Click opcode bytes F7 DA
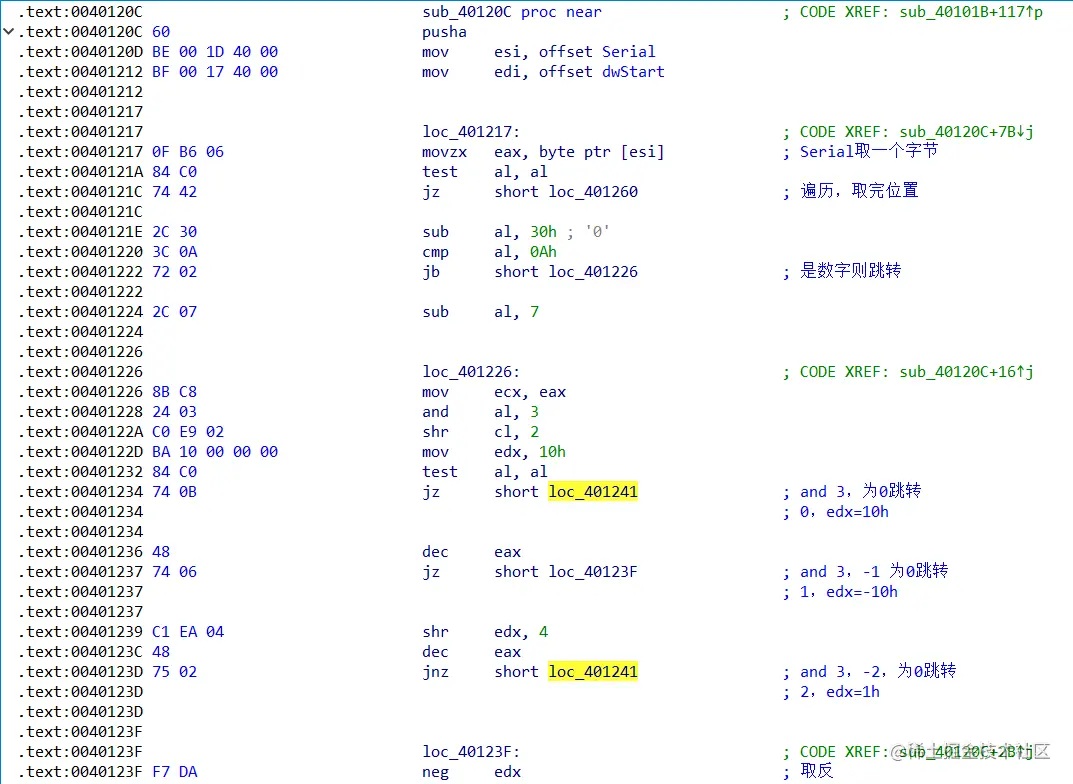This screenshot has height=784, width=1073. [174, 771]
